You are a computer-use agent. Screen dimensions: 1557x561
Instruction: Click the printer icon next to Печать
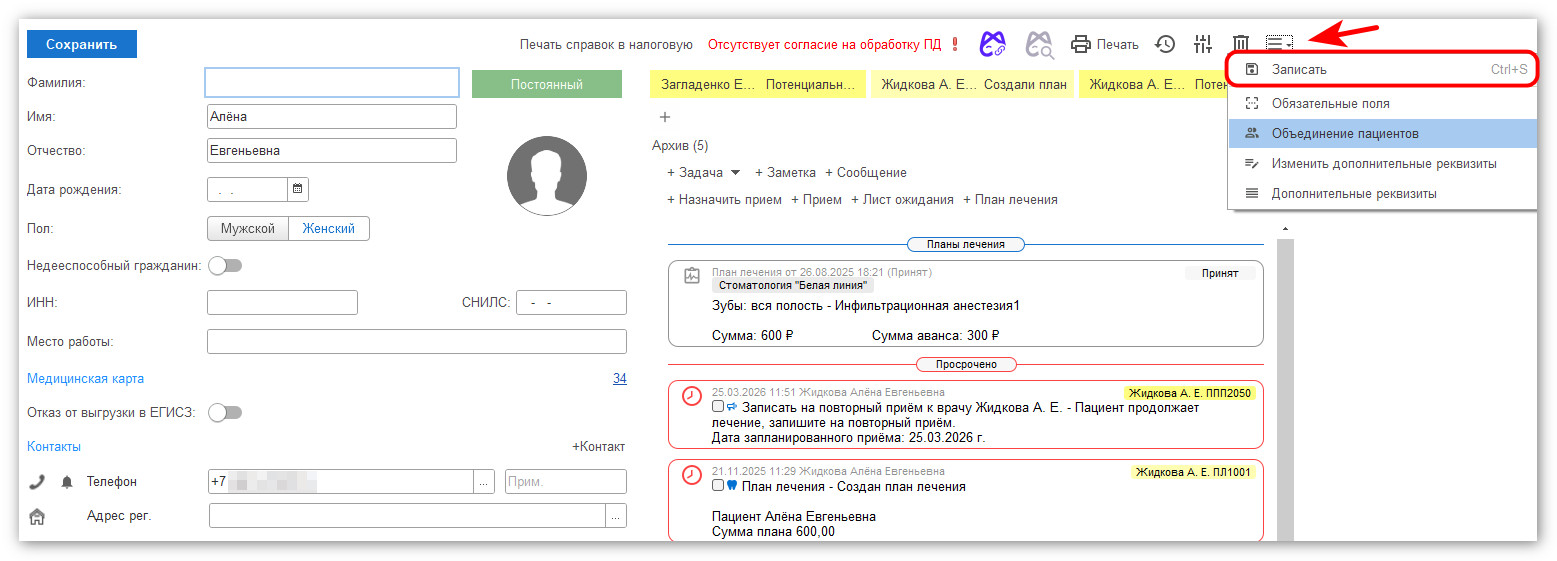click(x=1080, y=44)
